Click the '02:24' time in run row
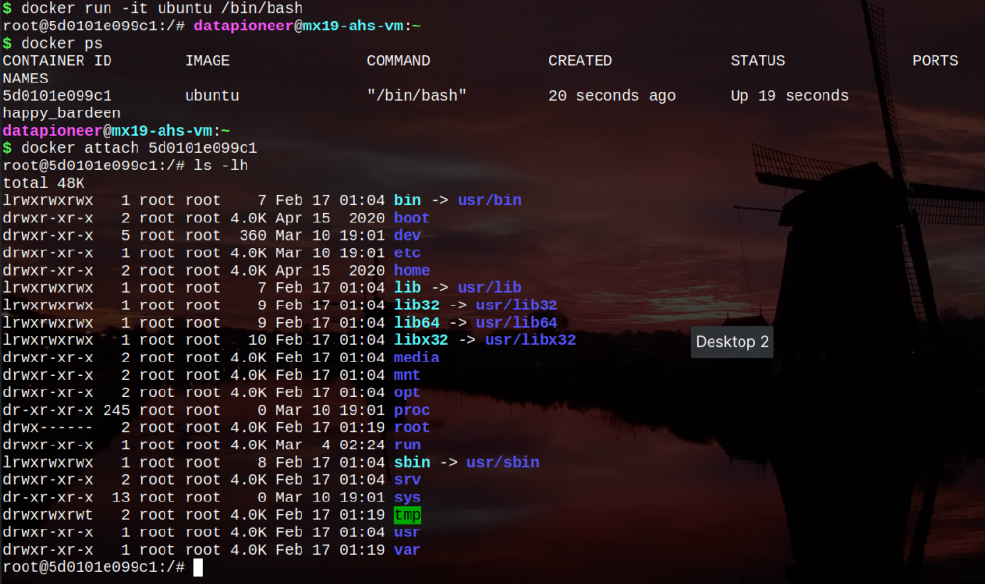The width and height of the screenshot is (985, 584). pos(362,445)
